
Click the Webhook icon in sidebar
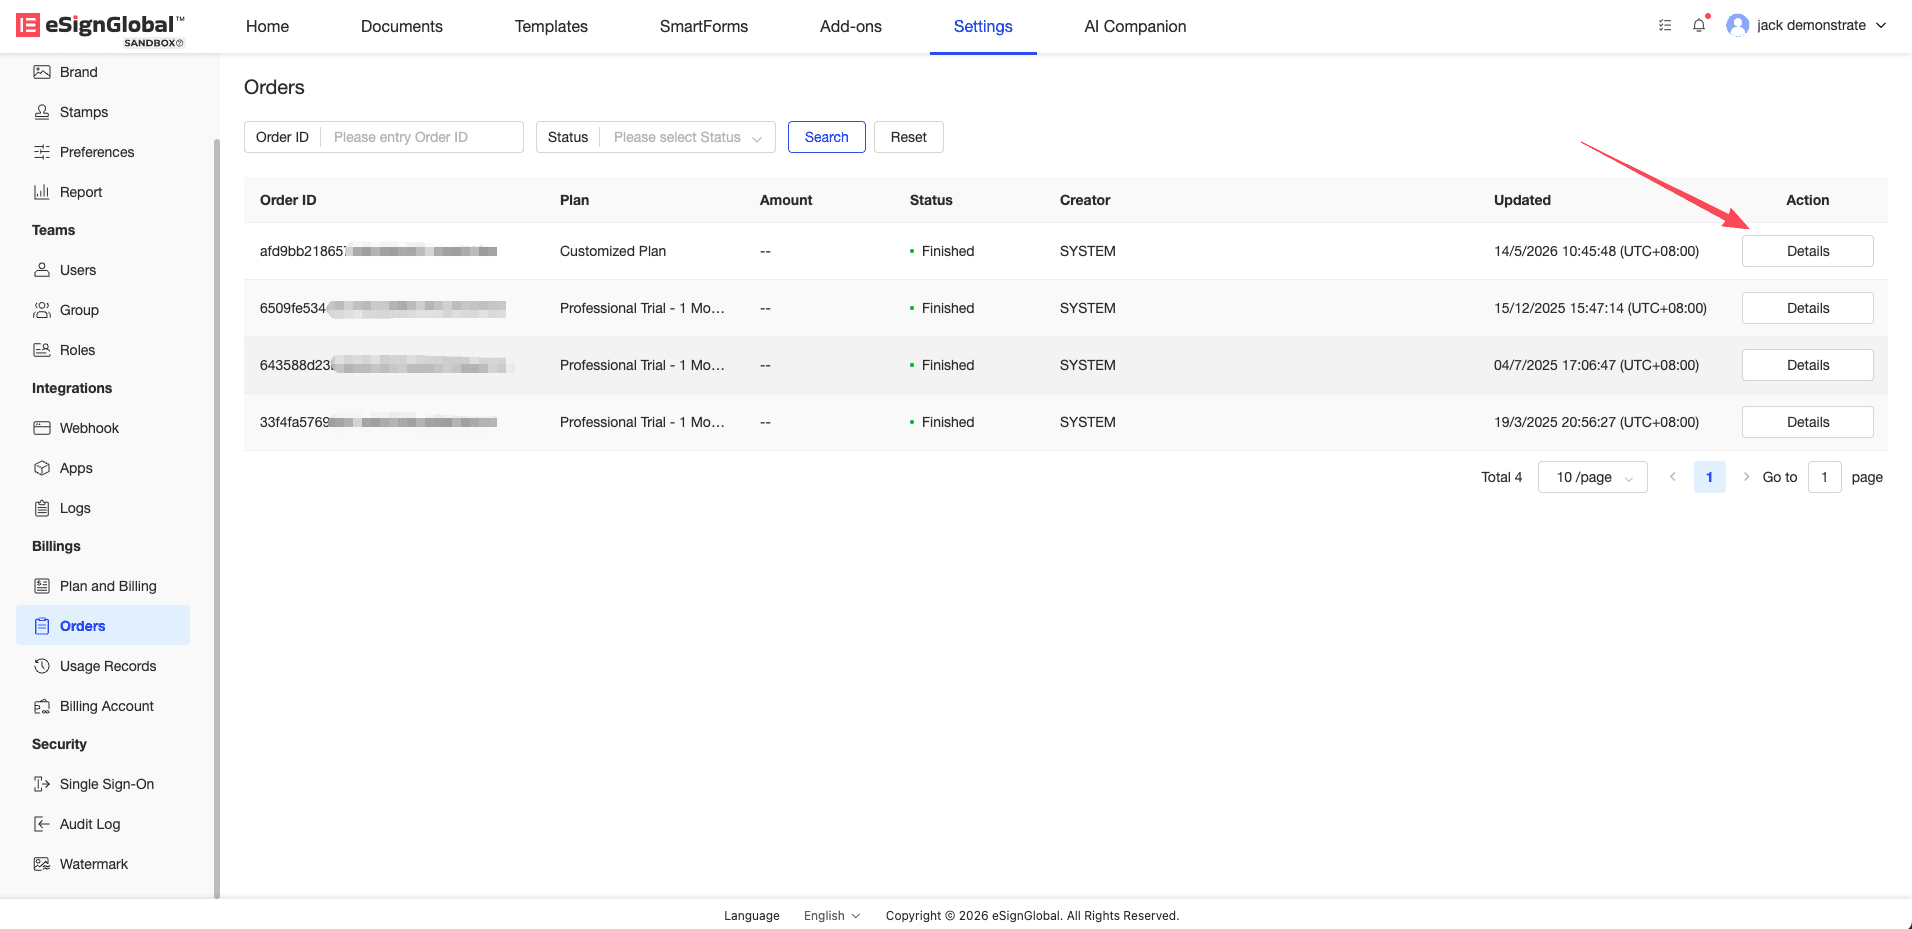coord(42,428)
